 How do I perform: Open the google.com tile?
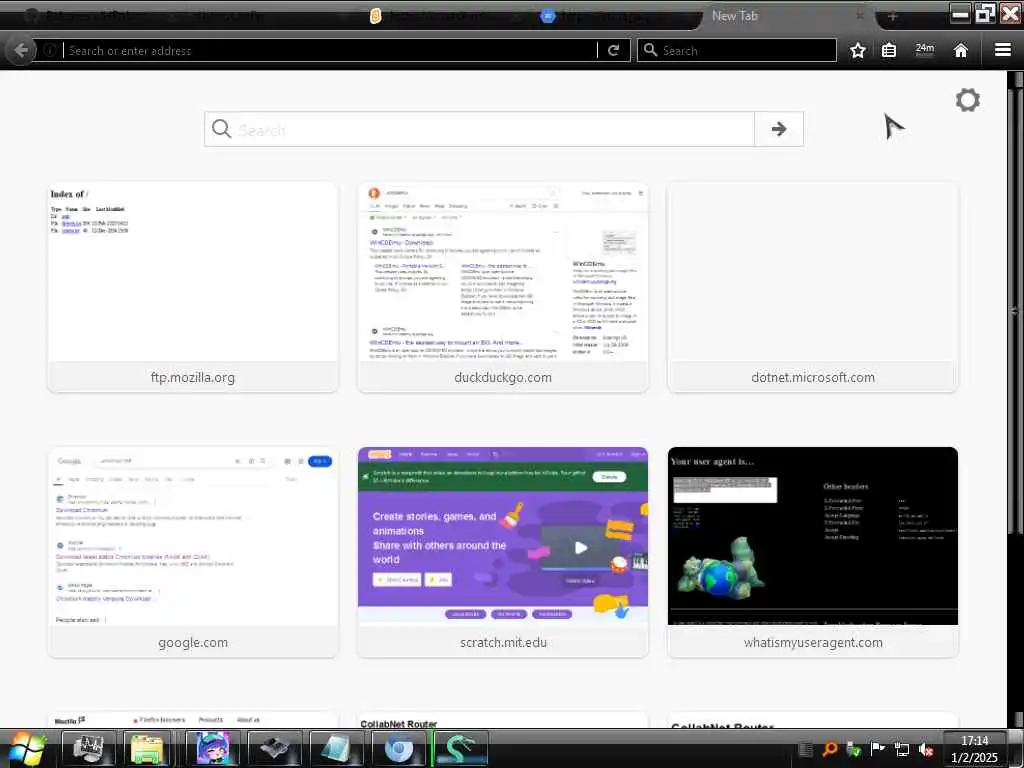coord(193,552)
